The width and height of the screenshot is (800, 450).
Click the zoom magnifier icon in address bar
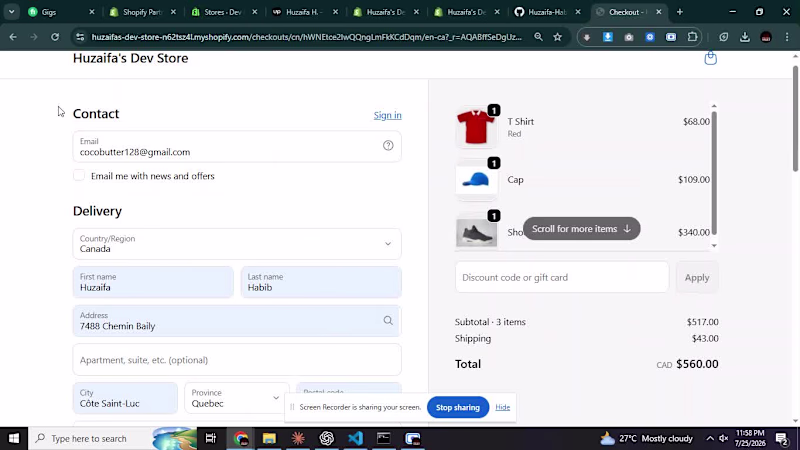click(538, 37)
